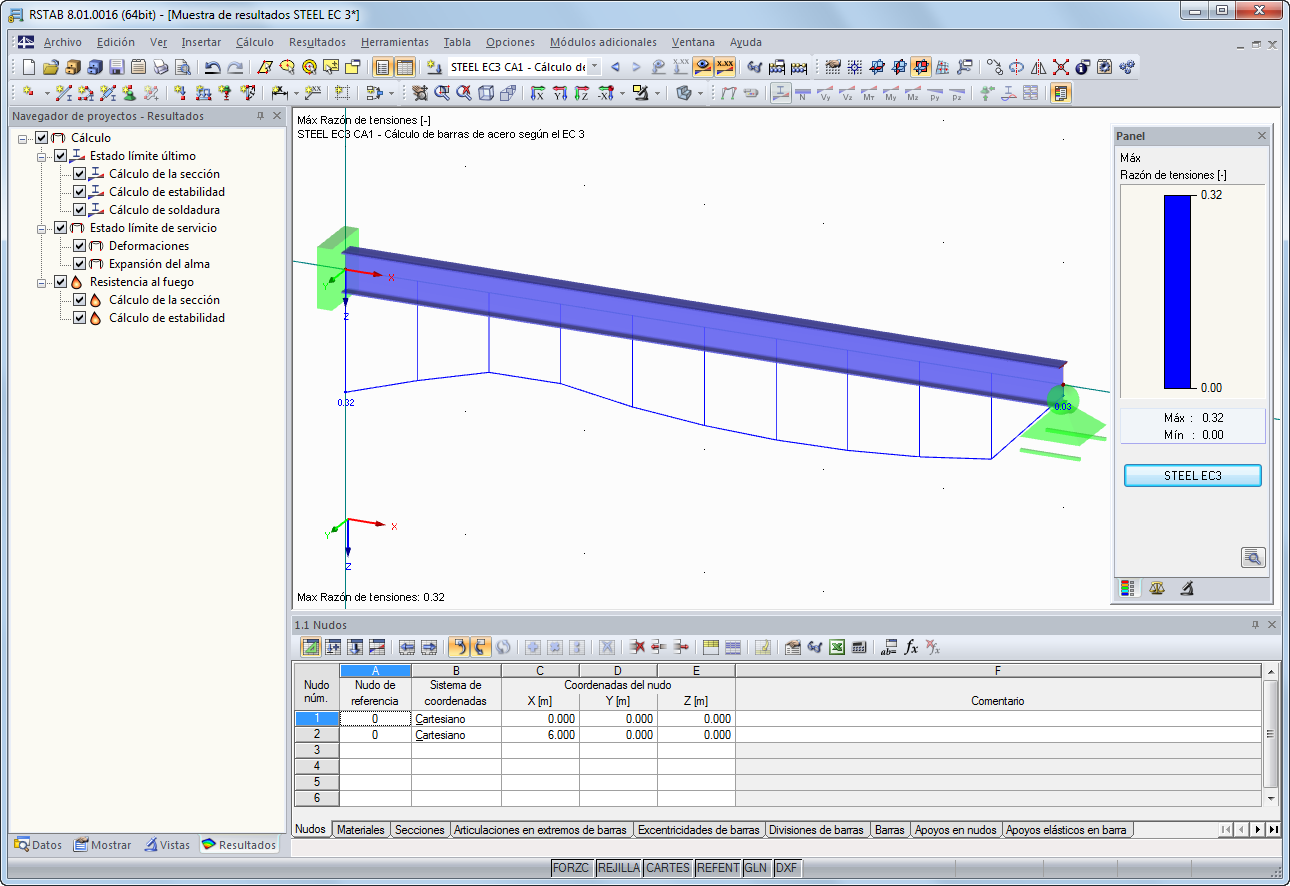Image resolution: width=1290 pixels, height=886 pixels.
Task: Click the blue stress ratio color bar
Action: 1178,291
